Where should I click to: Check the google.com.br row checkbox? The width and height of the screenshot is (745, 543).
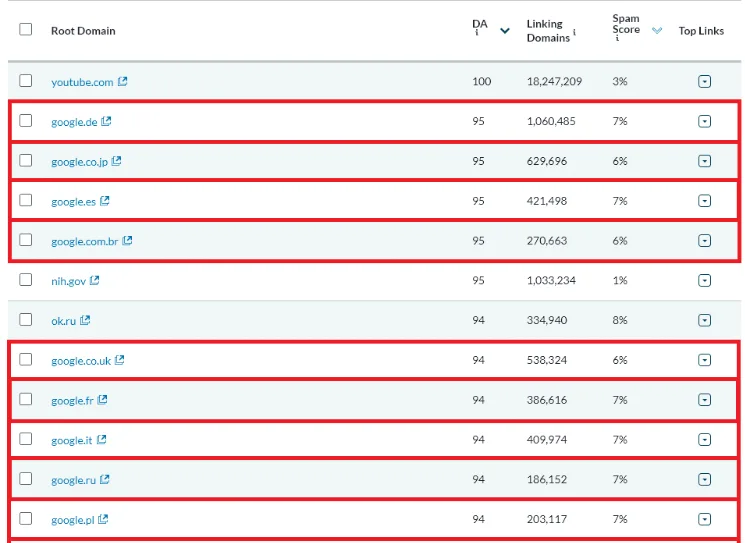click(x=26, y=240)
